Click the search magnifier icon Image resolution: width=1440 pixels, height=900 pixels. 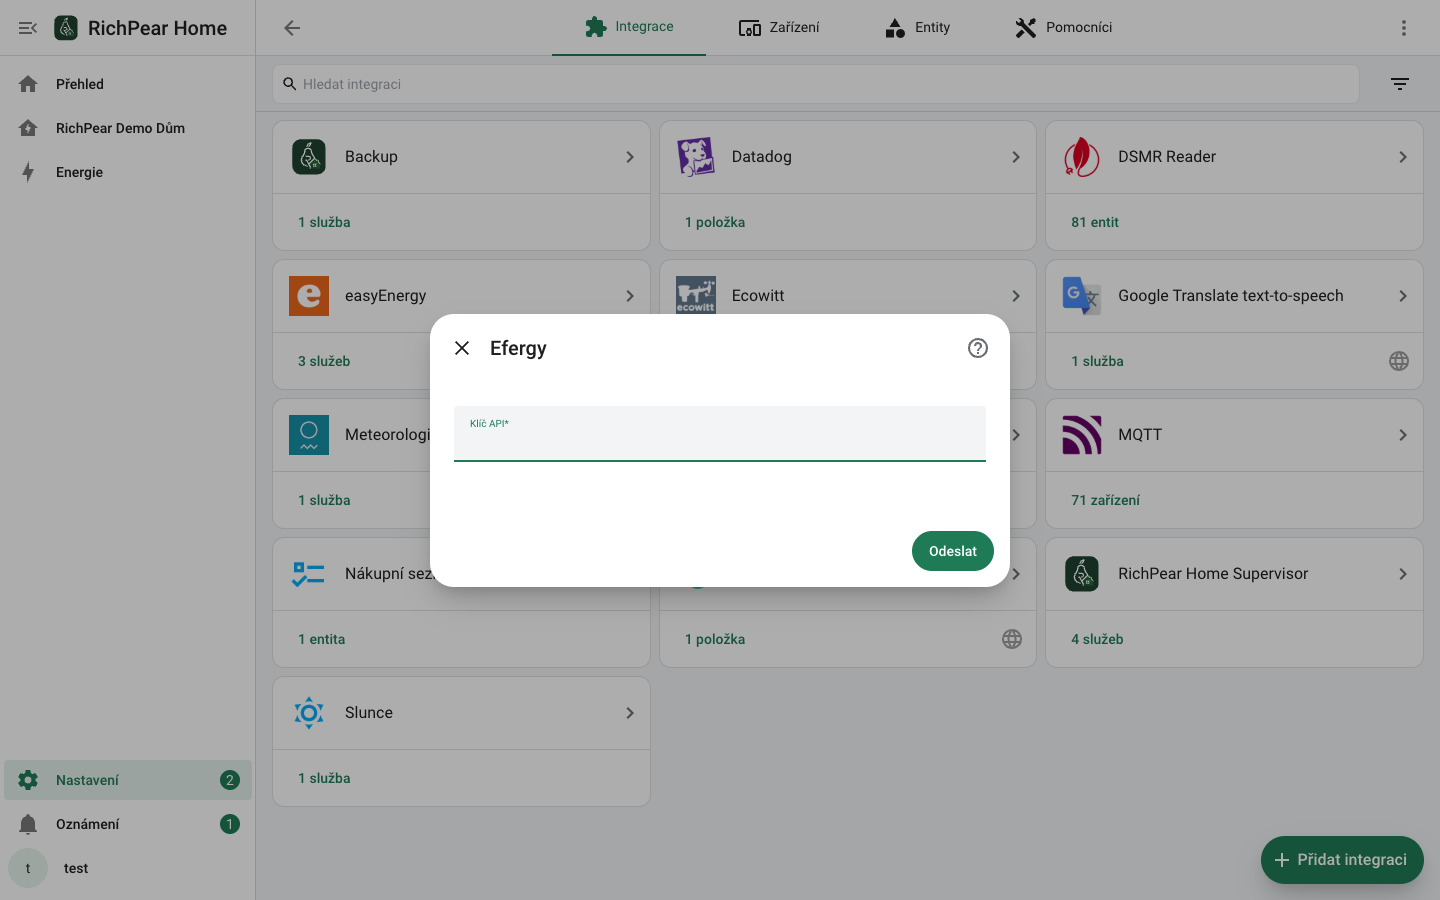tap(289, 84)
